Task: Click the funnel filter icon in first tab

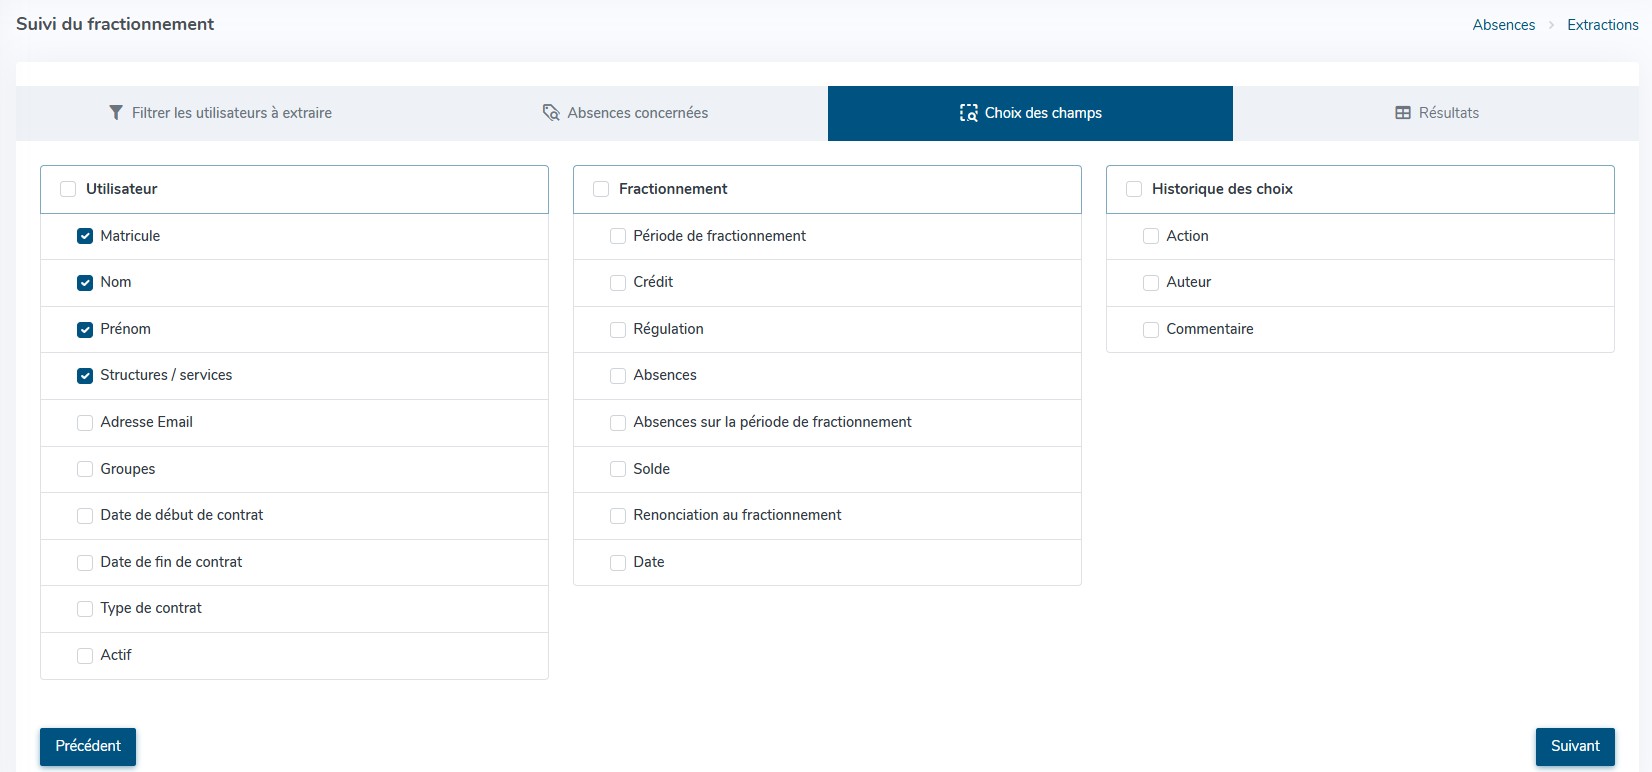Action: pyautogui.click(x=116, y=113)
